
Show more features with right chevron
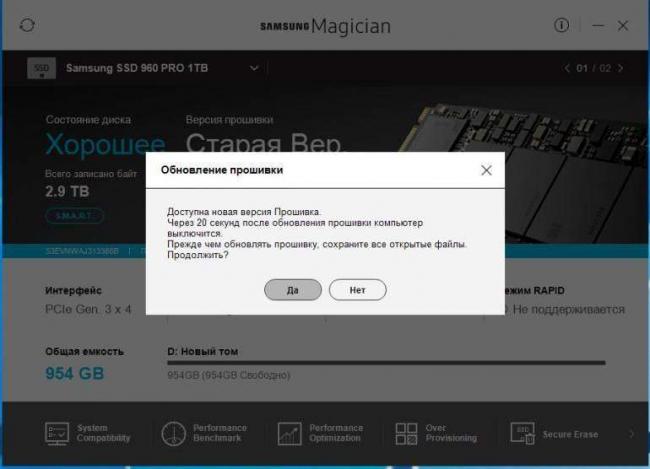pos(631,434)
